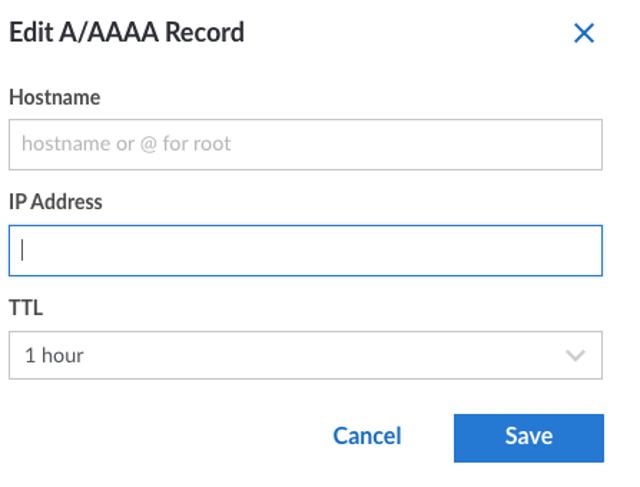This screenshot has height=487, width=640.
Task: Dismiss the dialog using Cancel
Action: coord(367,436)
